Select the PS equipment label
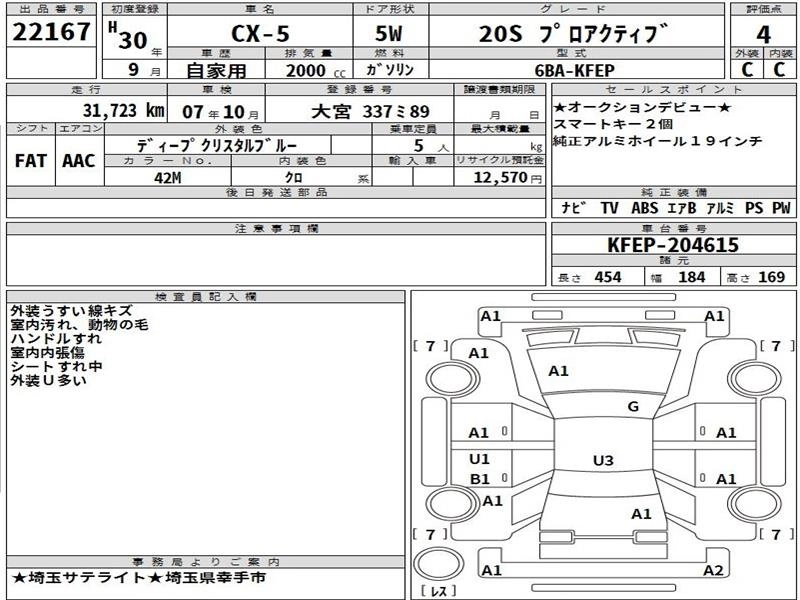Viewport: 800px width, 600px height. coord(754,208)
